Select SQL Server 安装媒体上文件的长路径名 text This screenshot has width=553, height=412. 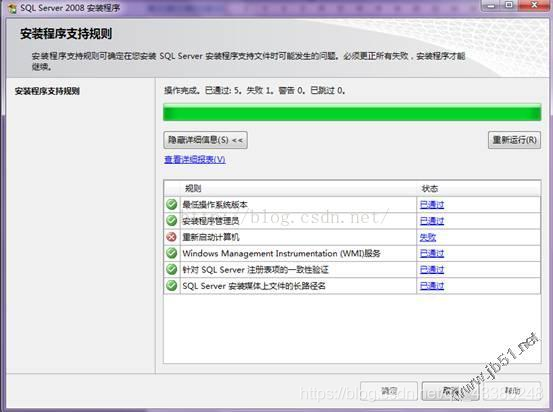click(254, 286)
